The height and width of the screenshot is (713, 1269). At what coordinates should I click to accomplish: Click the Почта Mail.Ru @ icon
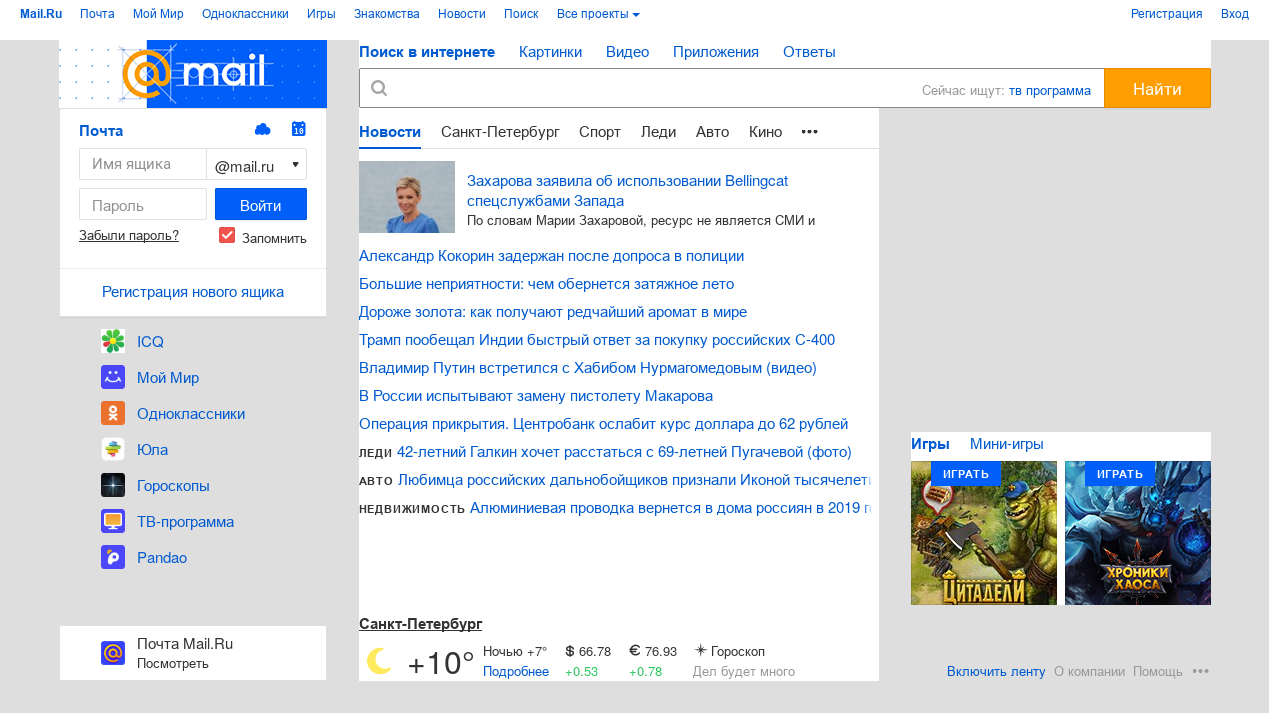pos(113,653)
